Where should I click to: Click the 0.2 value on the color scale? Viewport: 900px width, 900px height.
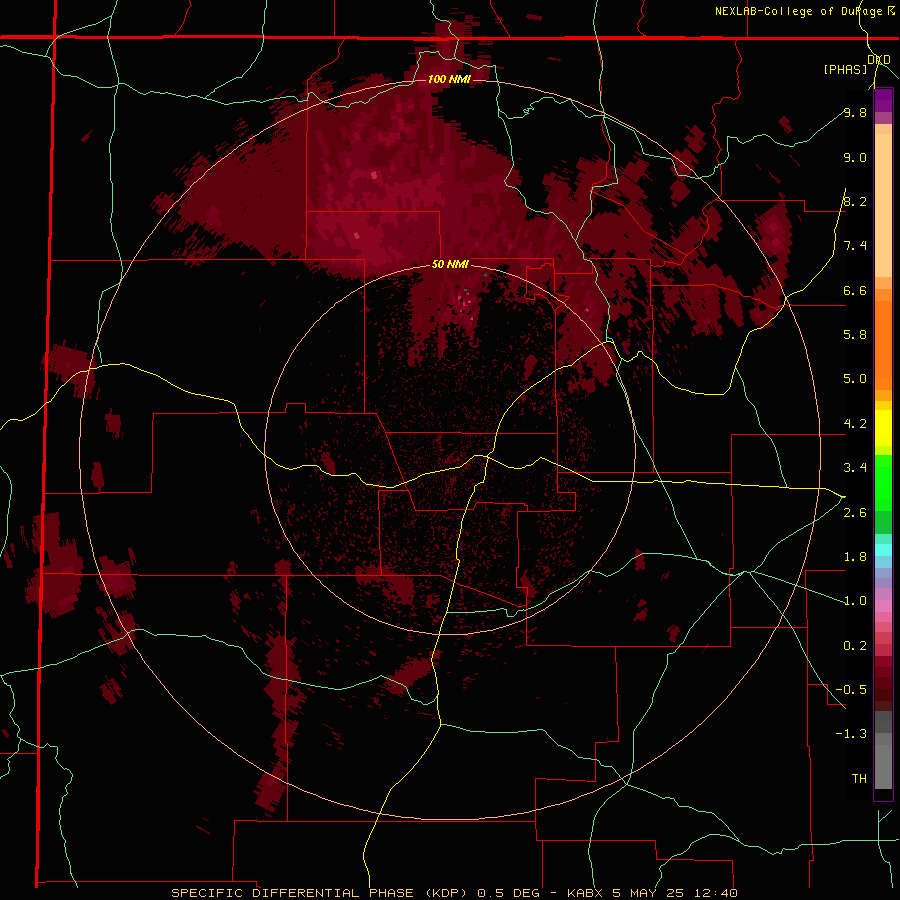tap(855, 646)
